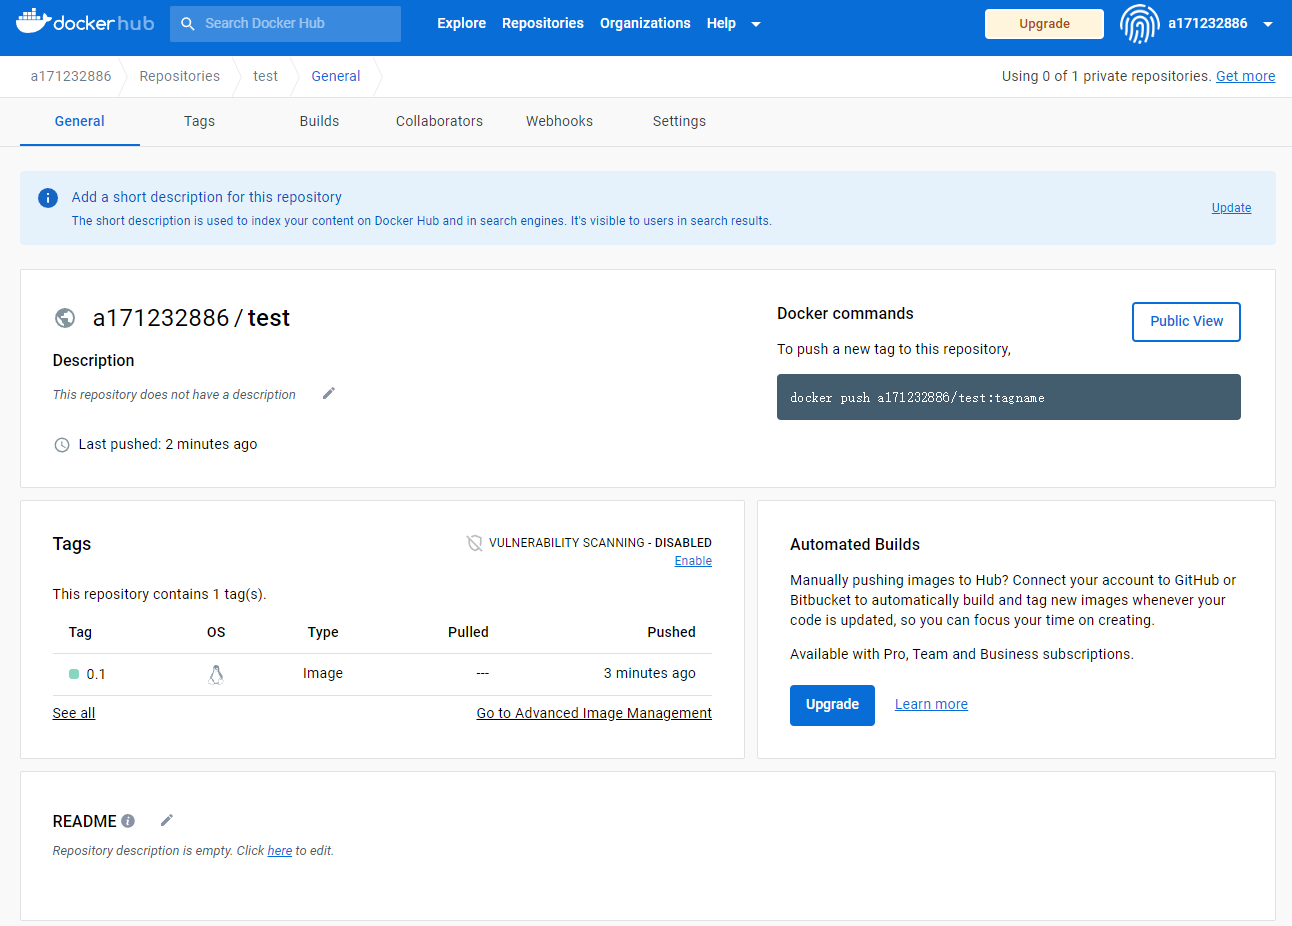Image resolution: width=1292 pixels, height=926 pixels.
Task: Click the here link in README
Action: click(x=280, y=851)
